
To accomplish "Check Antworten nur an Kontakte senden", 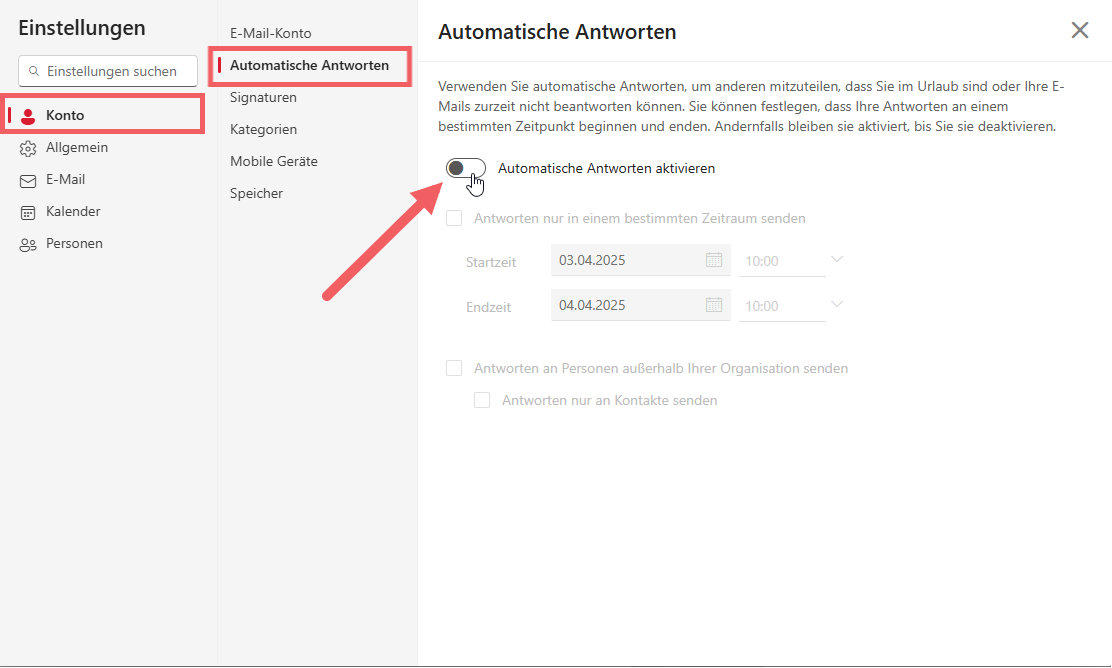I will pos(482,400).
